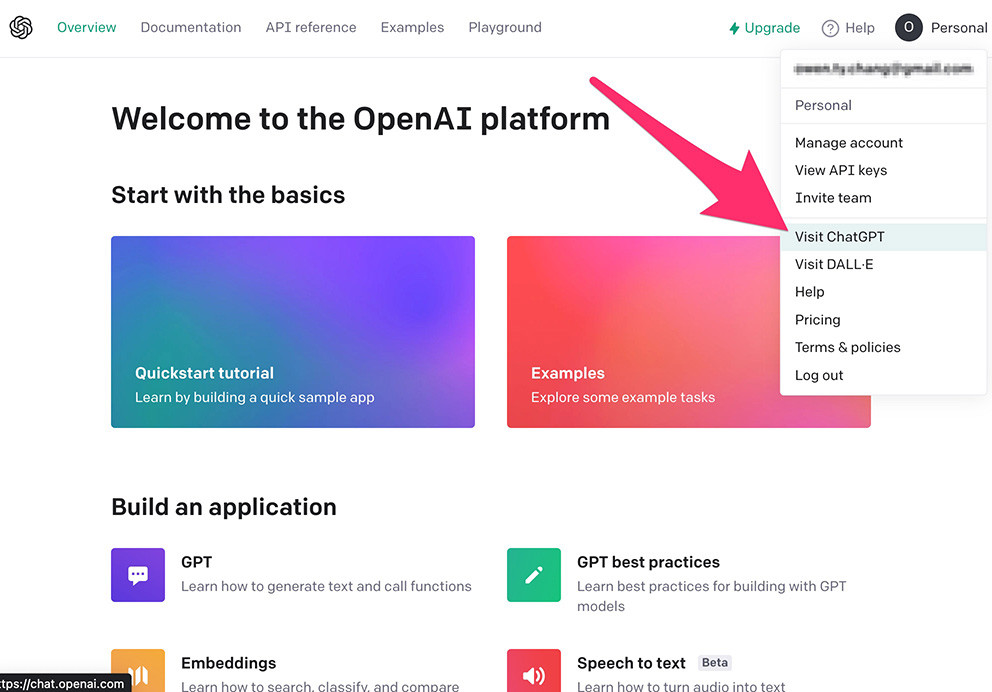The height and width of the screenshot is (692, 992).
Task: Click 'Learn how to generate text and call functions'
Action: click(x=326, y=586)
